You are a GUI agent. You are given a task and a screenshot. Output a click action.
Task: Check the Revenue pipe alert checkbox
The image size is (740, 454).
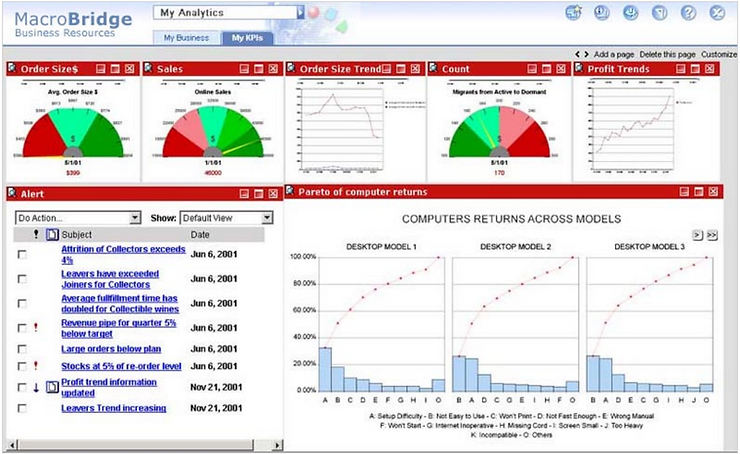click(22, 328)
